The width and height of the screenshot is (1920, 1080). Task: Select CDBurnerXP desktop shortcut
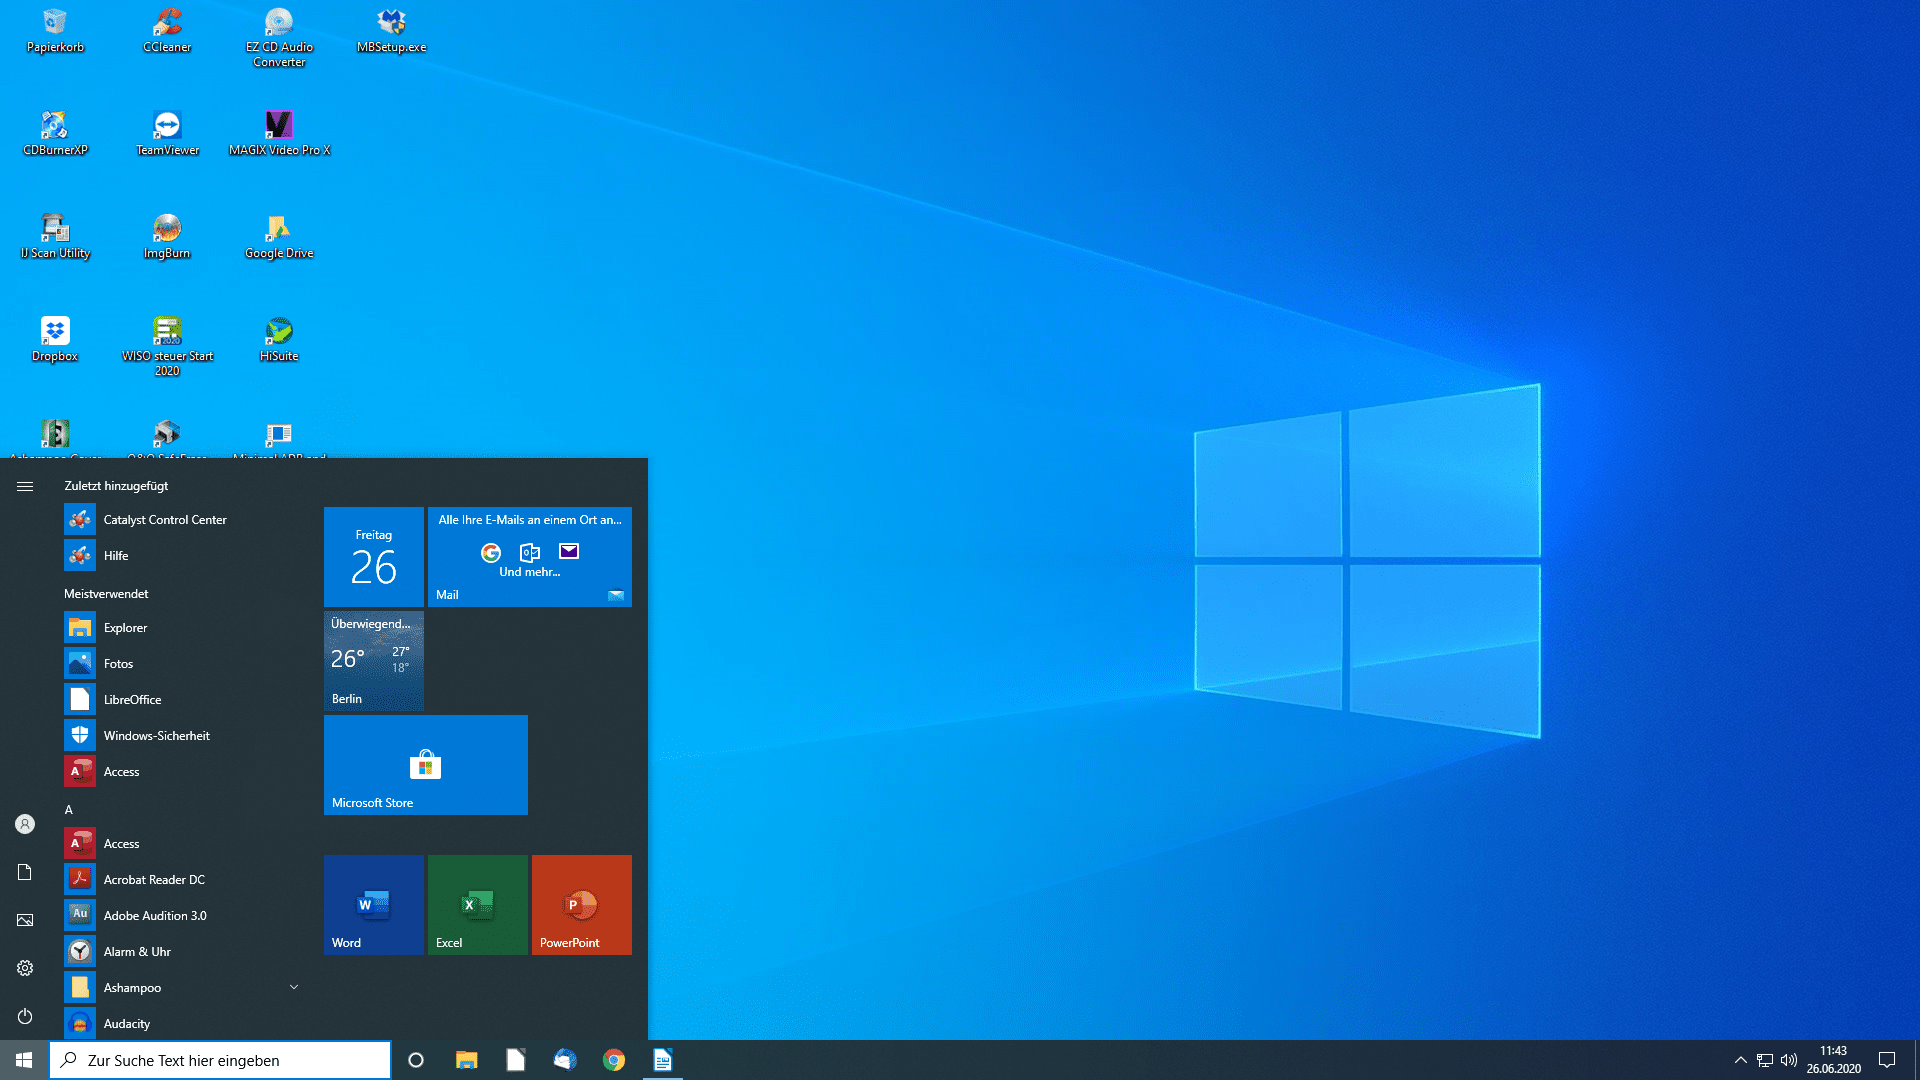coord(55,133)
